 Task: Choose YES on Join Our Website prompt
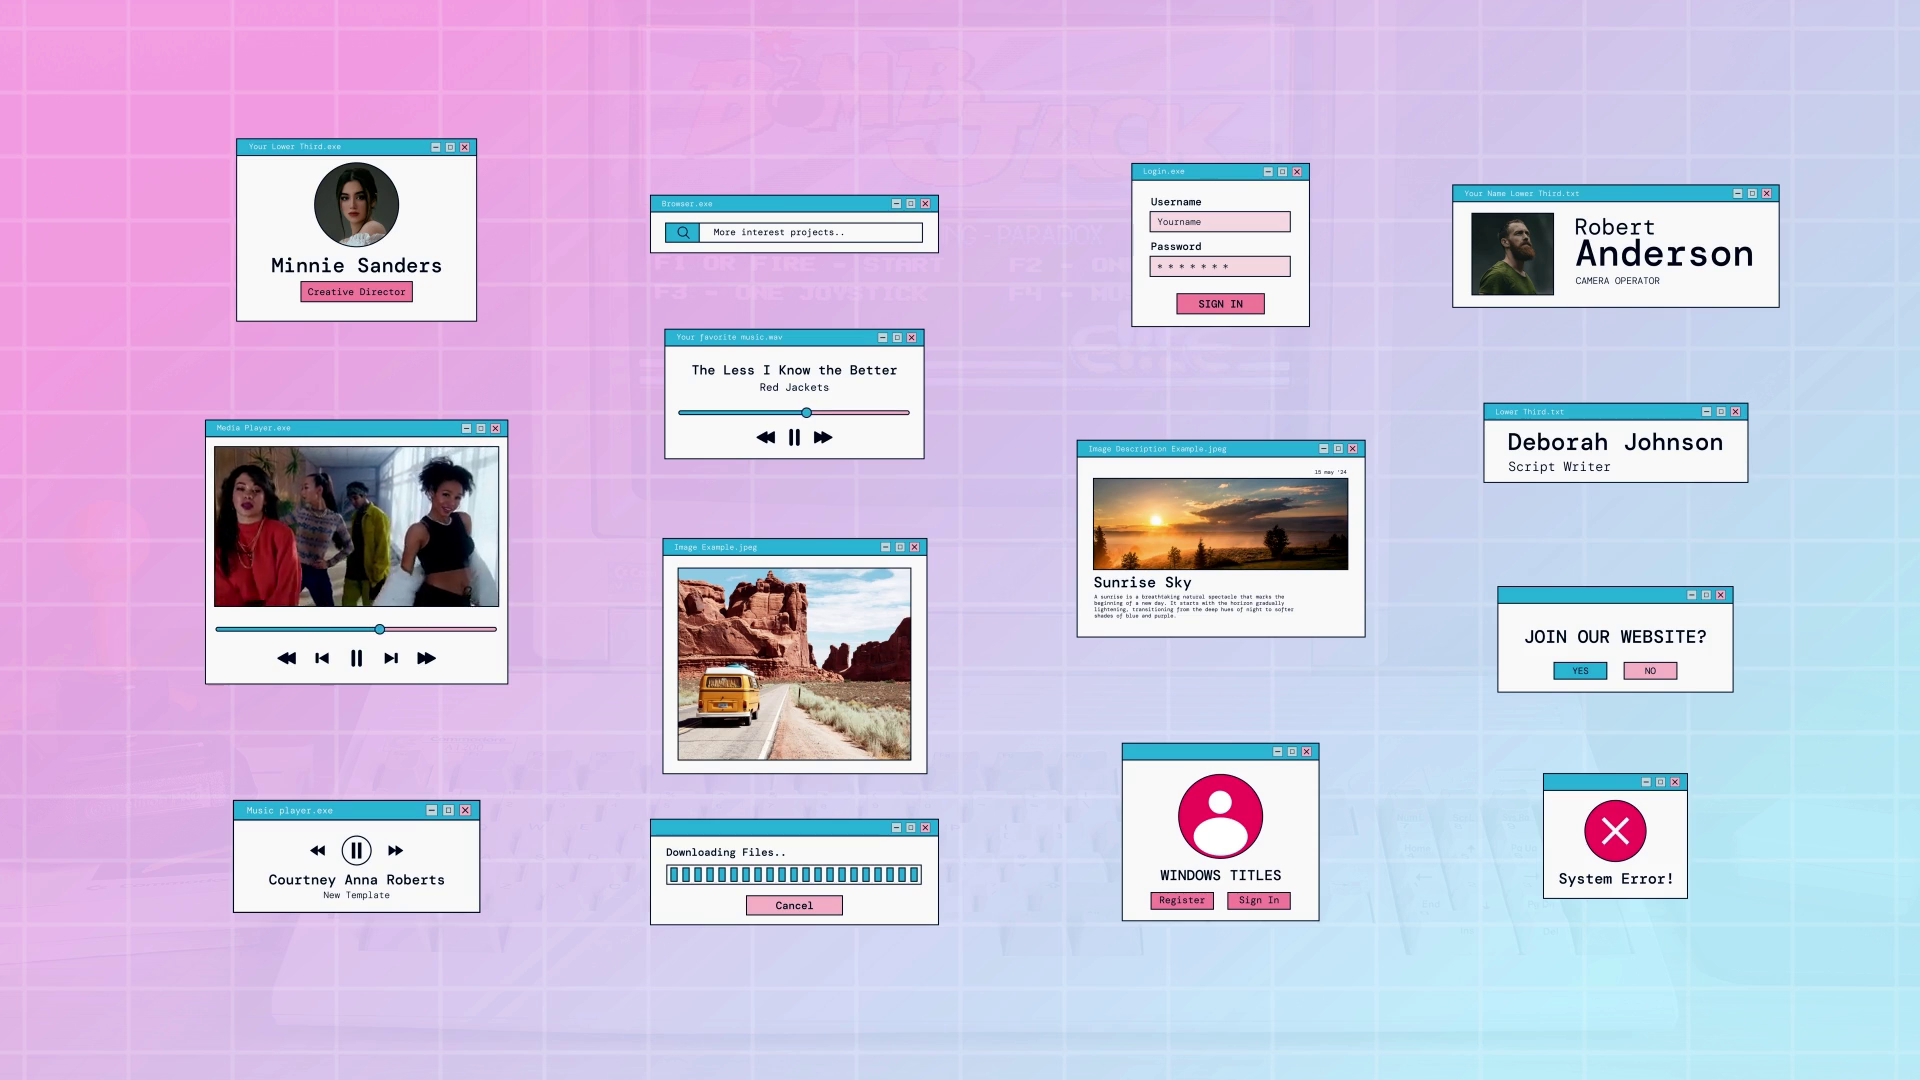1580,671
